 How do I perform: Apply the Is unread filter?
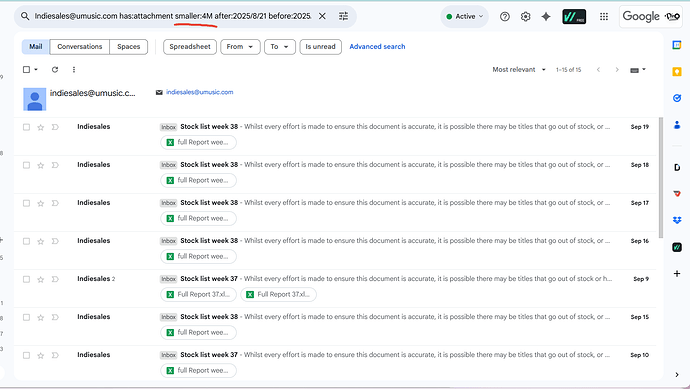tap(320, 47)
